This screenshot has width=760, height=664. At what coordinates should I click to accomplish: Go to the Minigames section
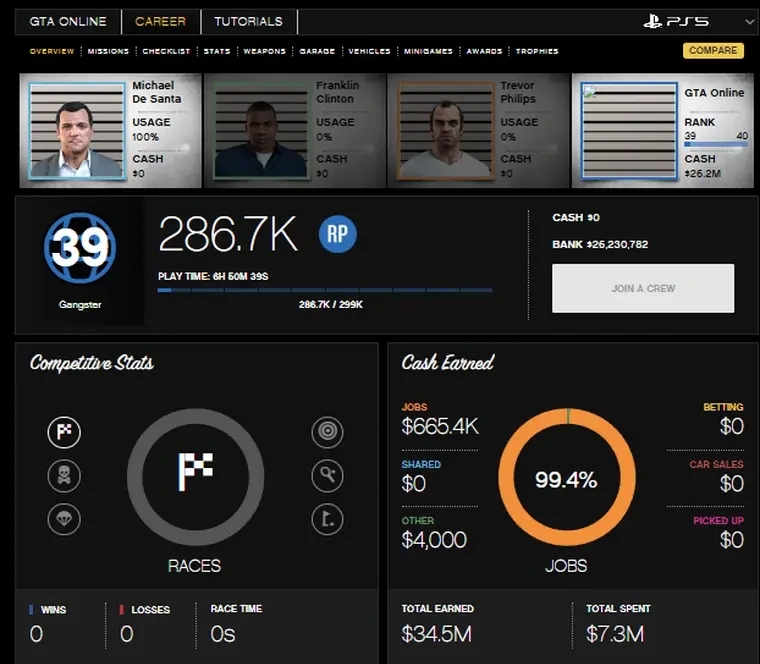428,51
